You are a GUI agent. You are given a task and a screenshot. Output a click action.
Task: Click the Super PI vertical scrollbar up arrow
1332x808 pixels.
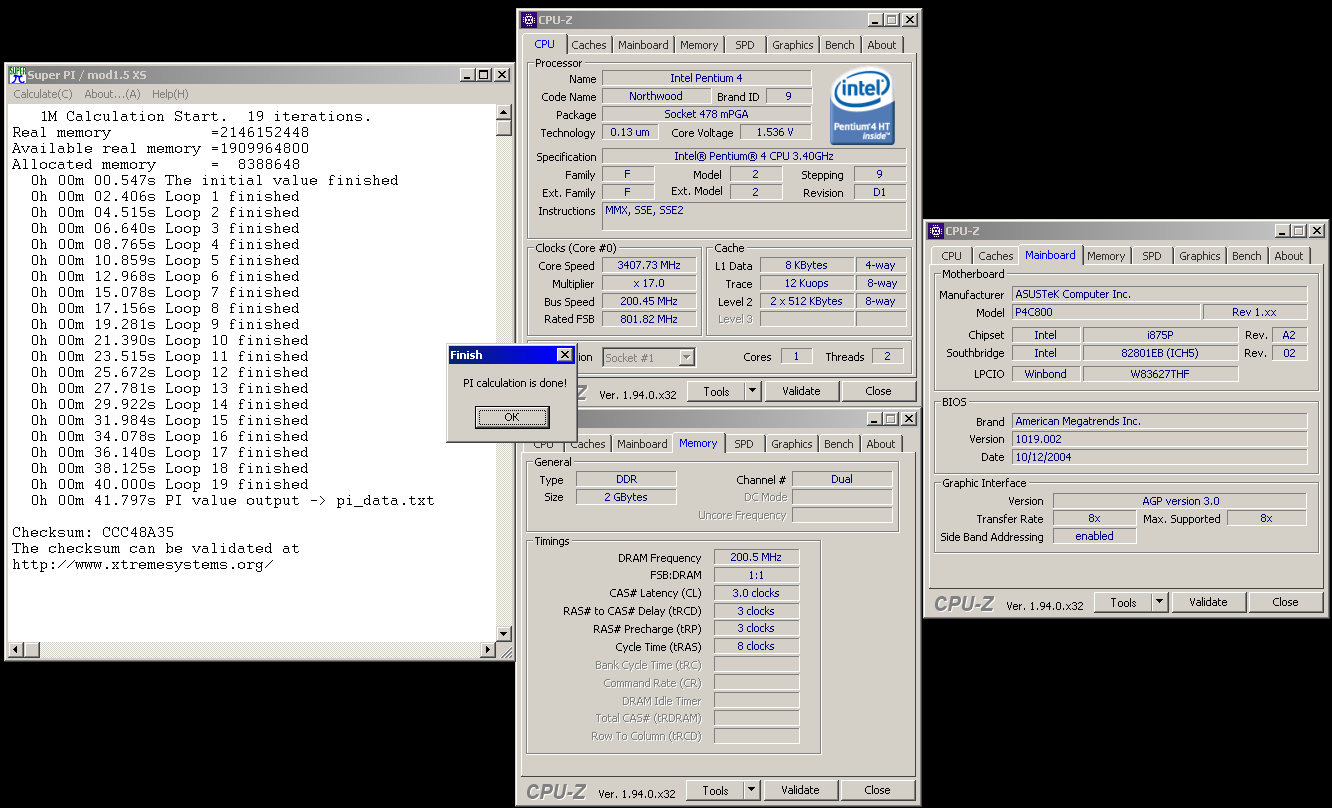coord(504,112)
